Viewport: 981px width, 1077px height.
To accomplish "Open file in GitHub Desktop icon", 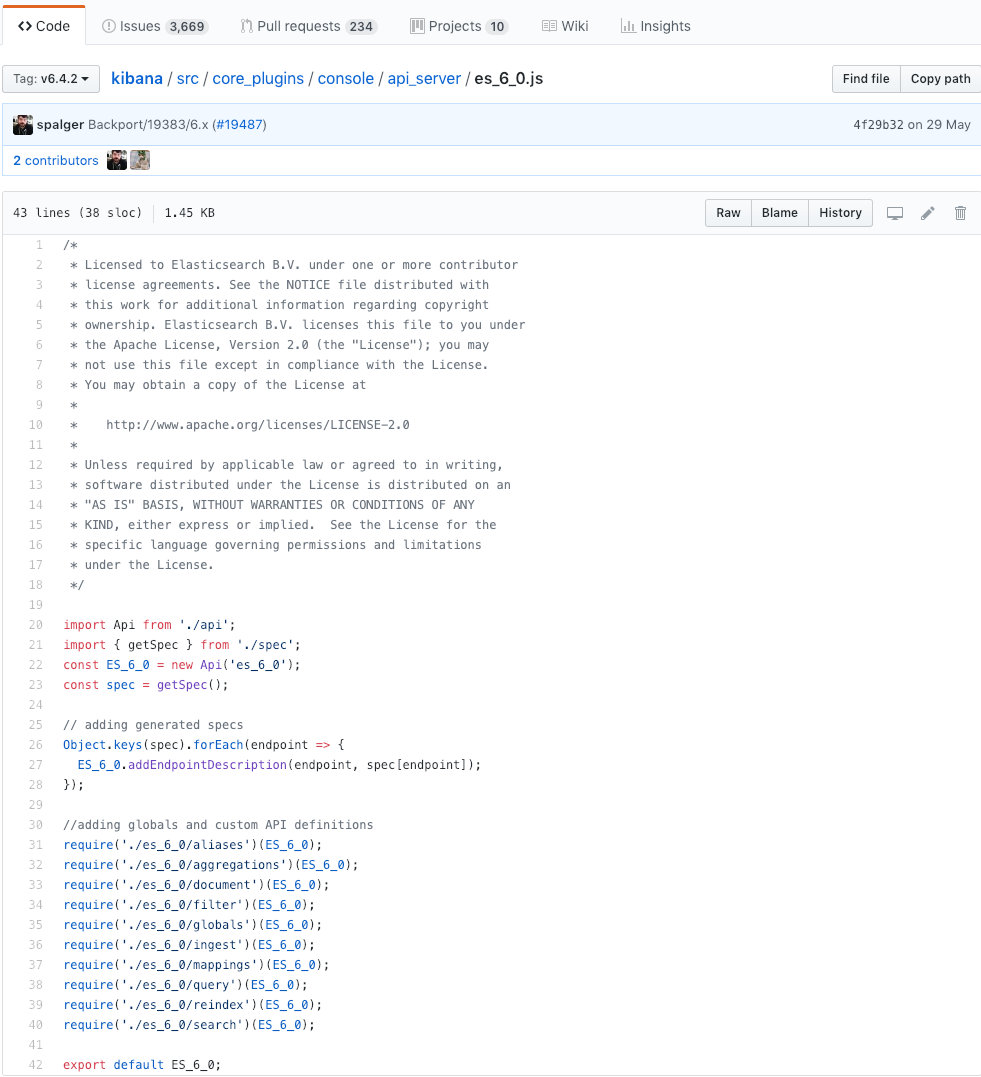I will click(894, 213).
